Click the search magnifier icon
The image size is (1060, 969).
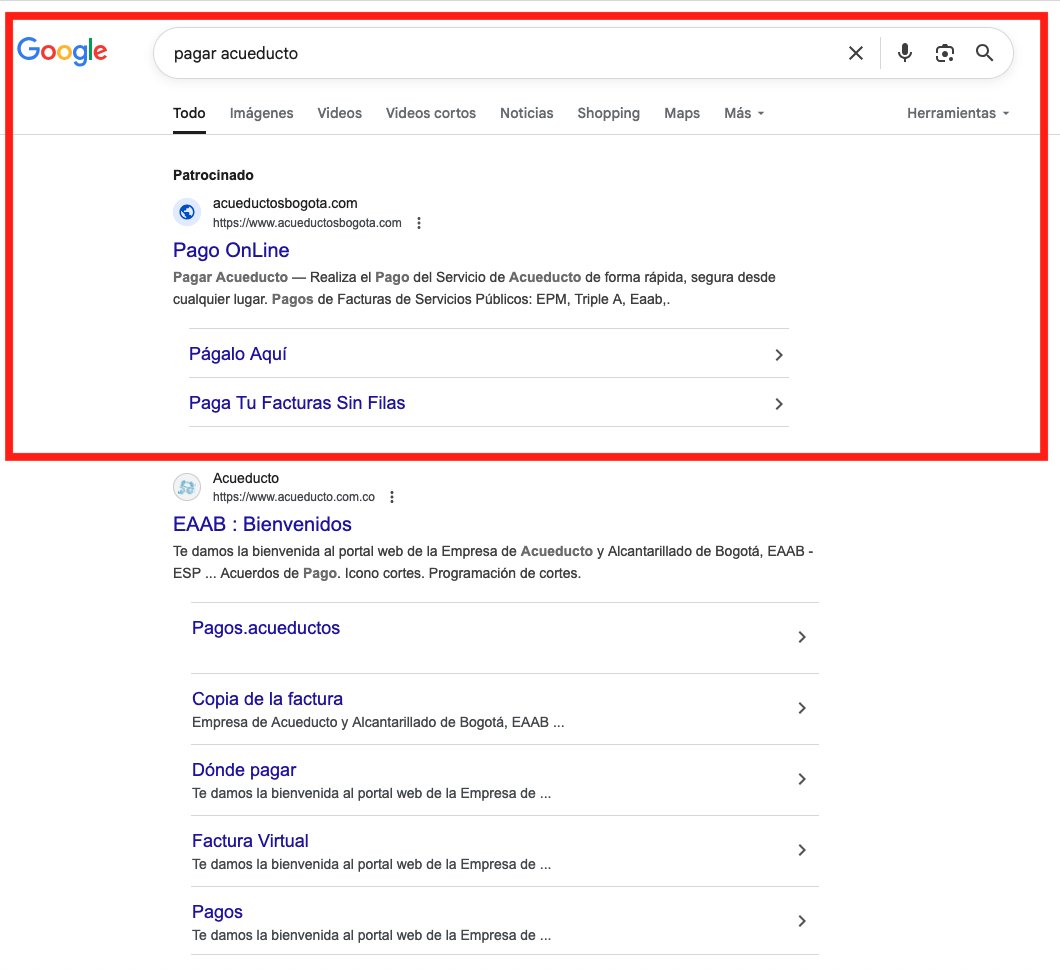(985, 53)
